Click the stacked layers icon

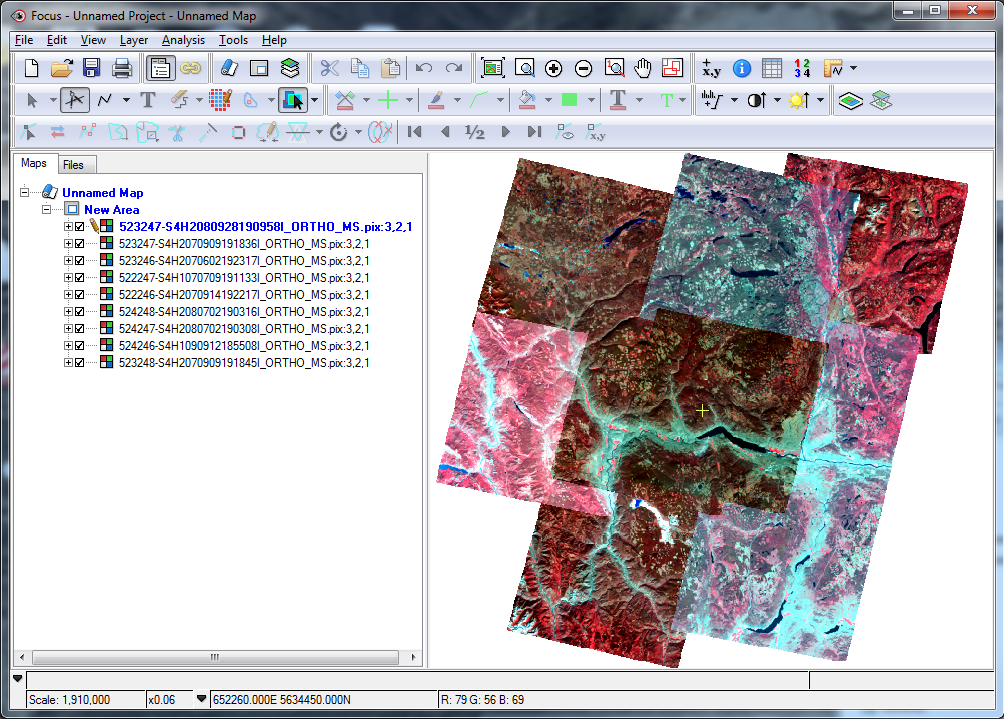click(290, 68)
